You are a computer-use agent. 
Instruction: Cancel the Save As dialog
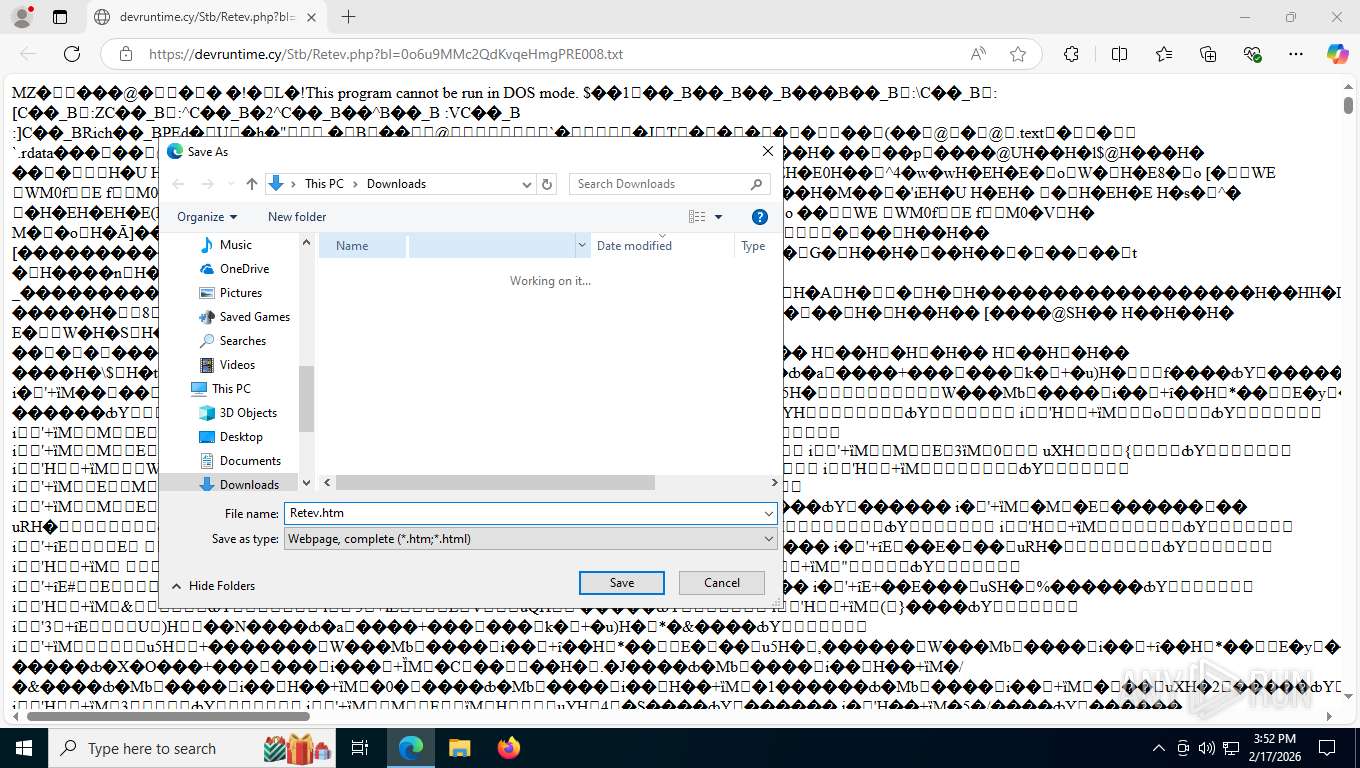722,583
